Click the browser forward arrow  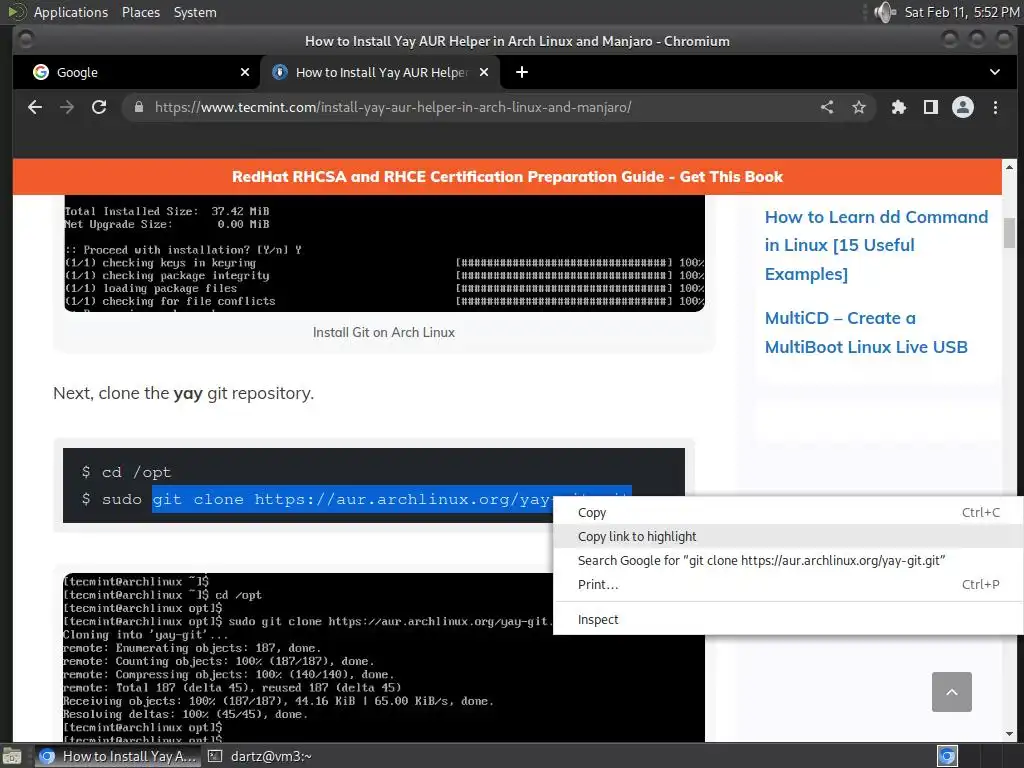tap(67, 107)
